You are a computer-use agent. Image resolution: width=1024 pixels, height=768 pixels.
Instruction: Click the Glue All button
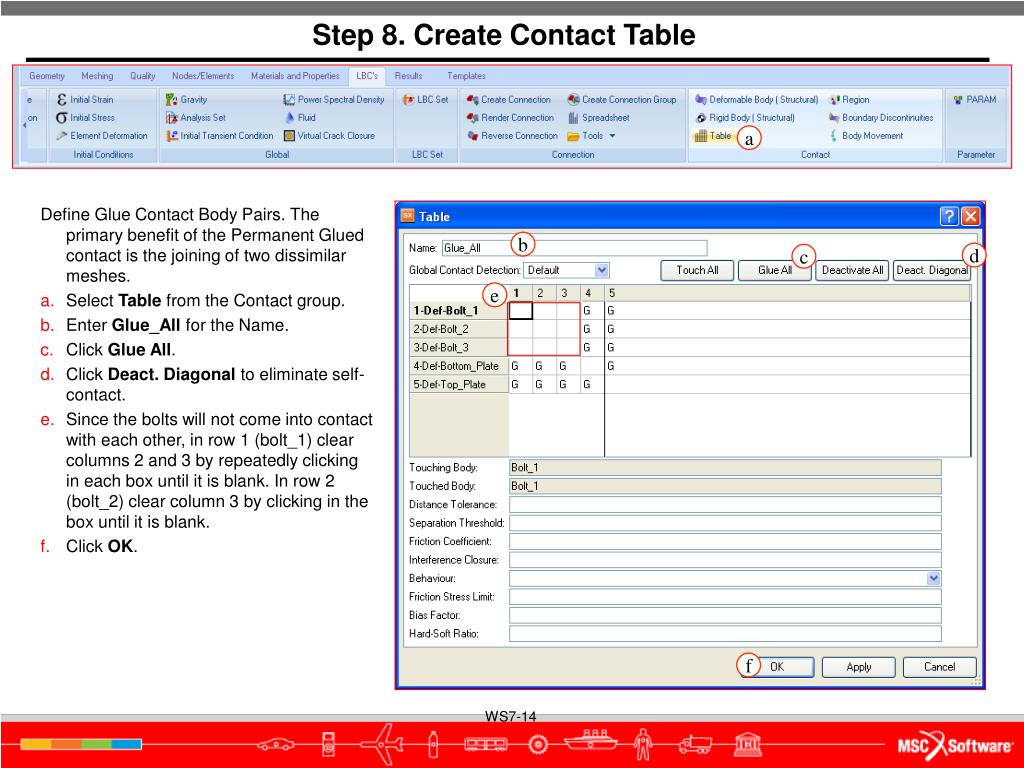coord(775,270)
